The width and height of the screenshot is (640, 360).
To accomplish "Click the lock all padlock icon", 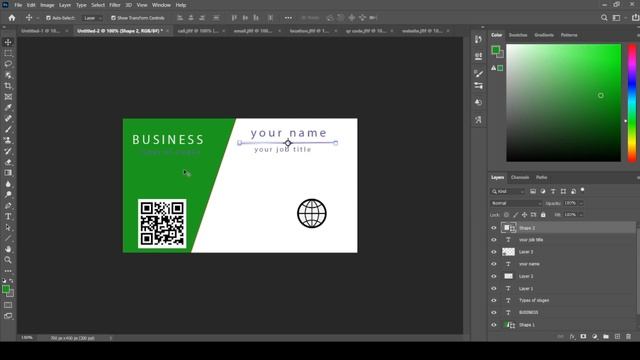I will click(543, 215).
